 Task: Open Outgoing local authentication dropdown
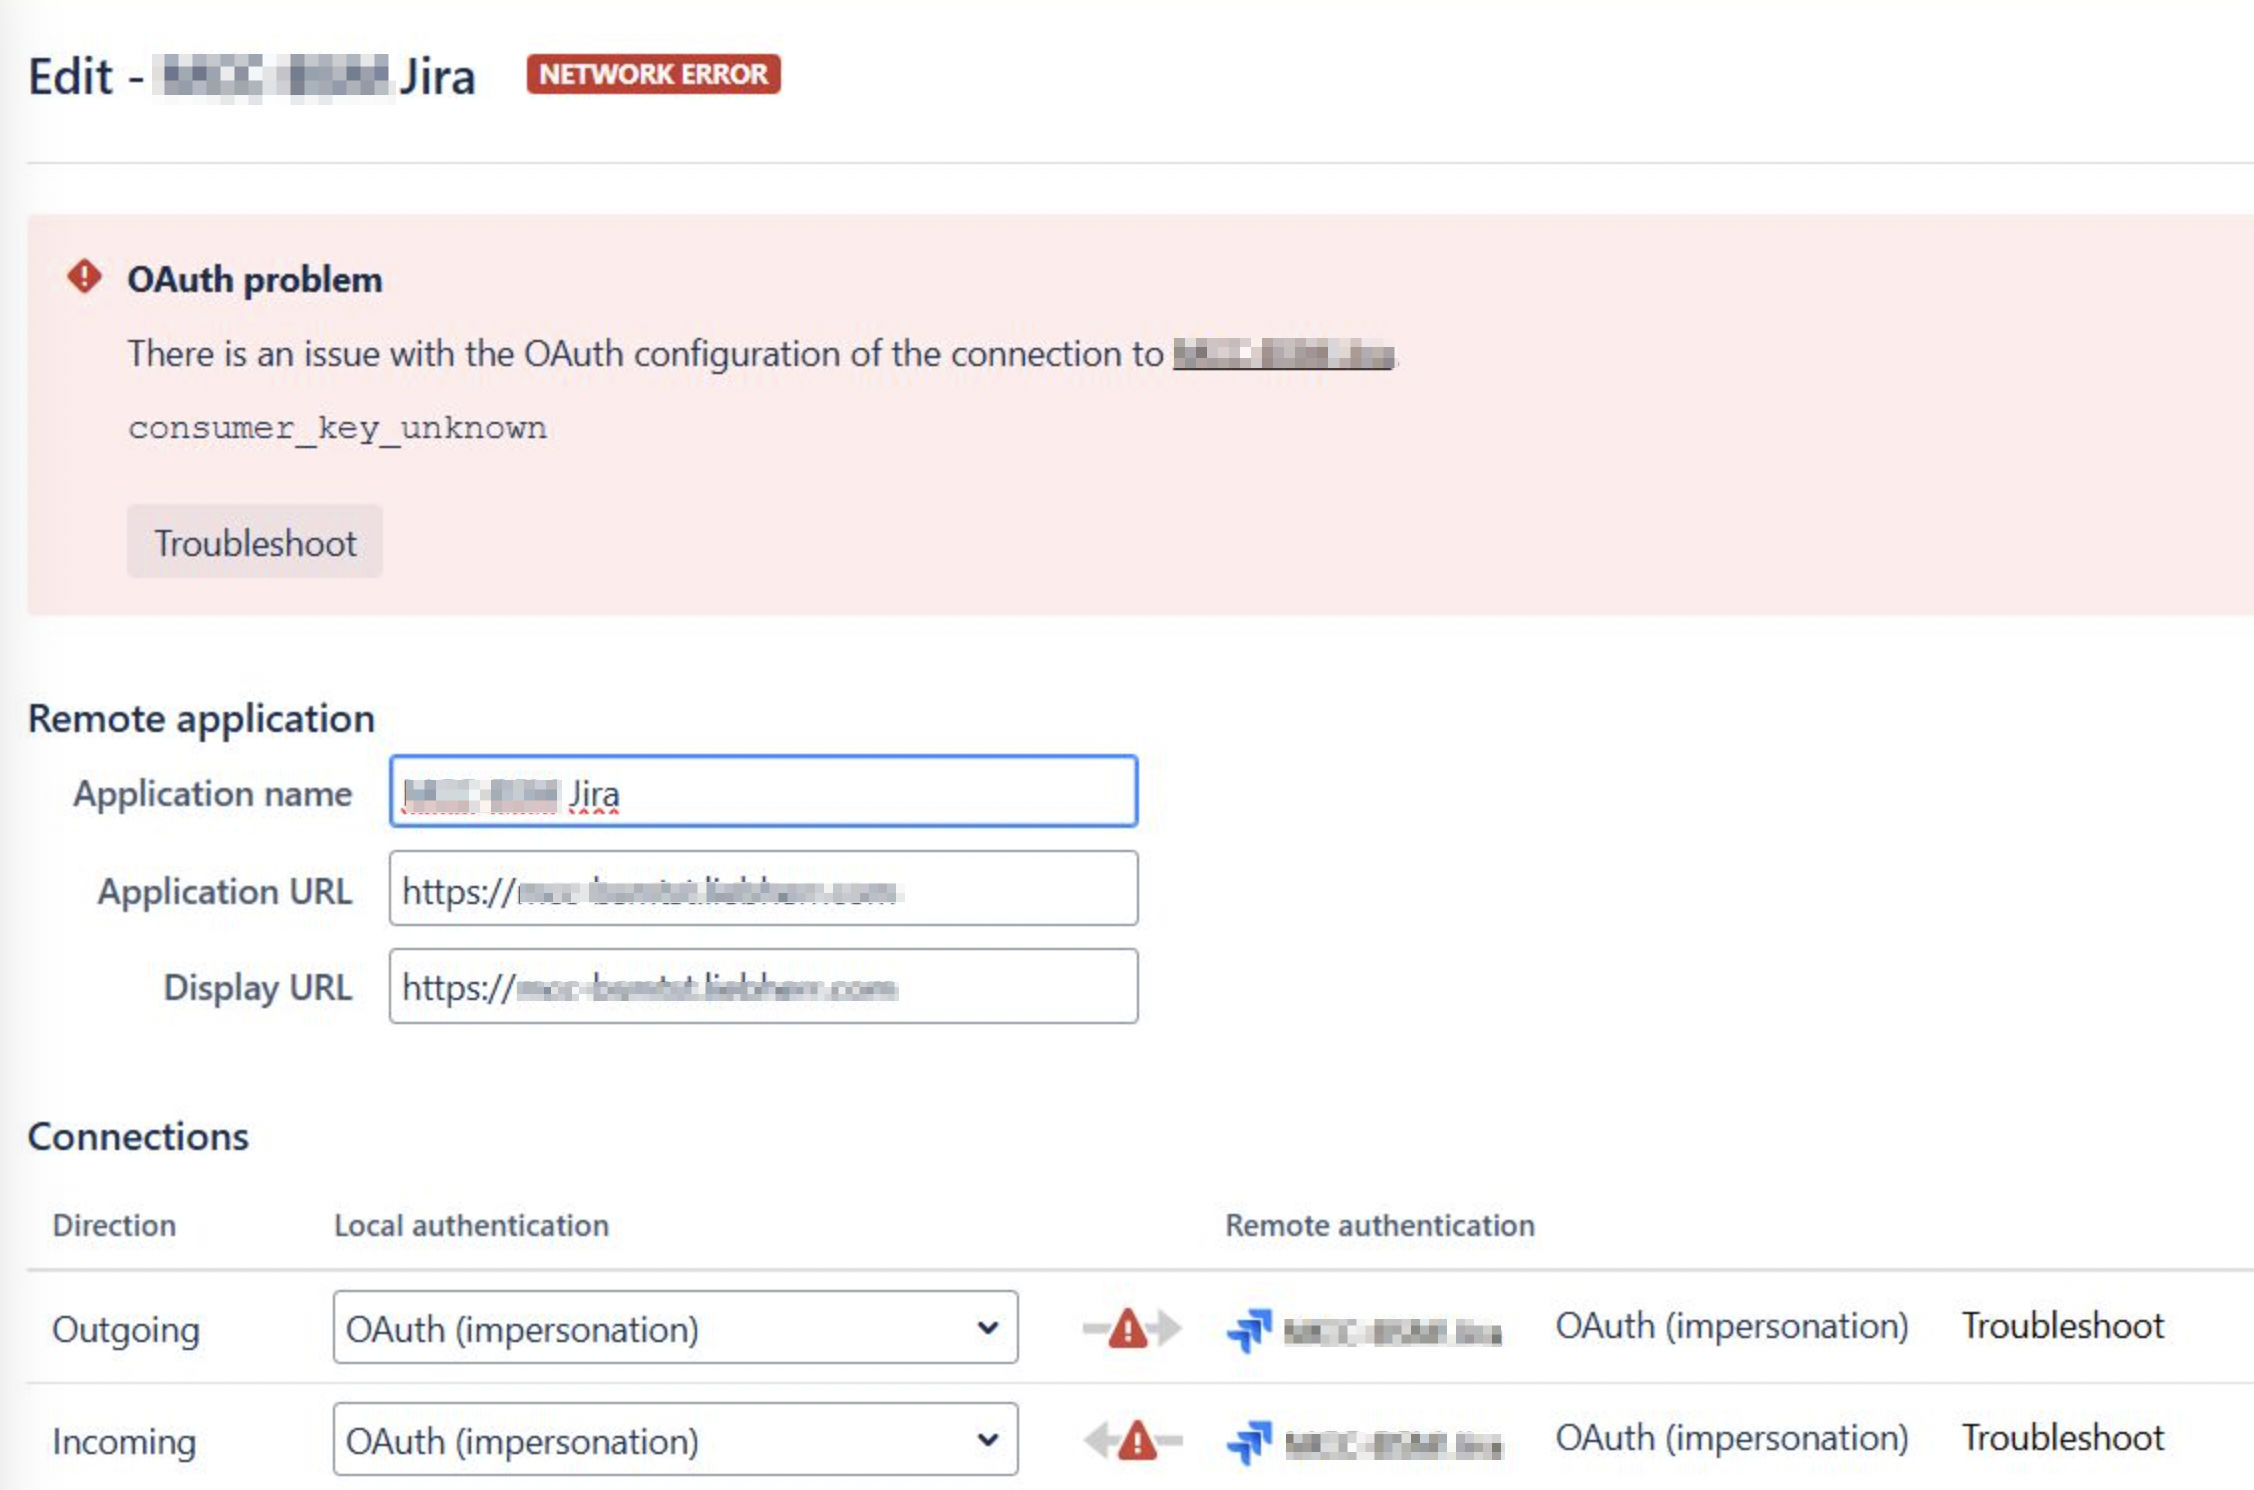[674, 1328]
